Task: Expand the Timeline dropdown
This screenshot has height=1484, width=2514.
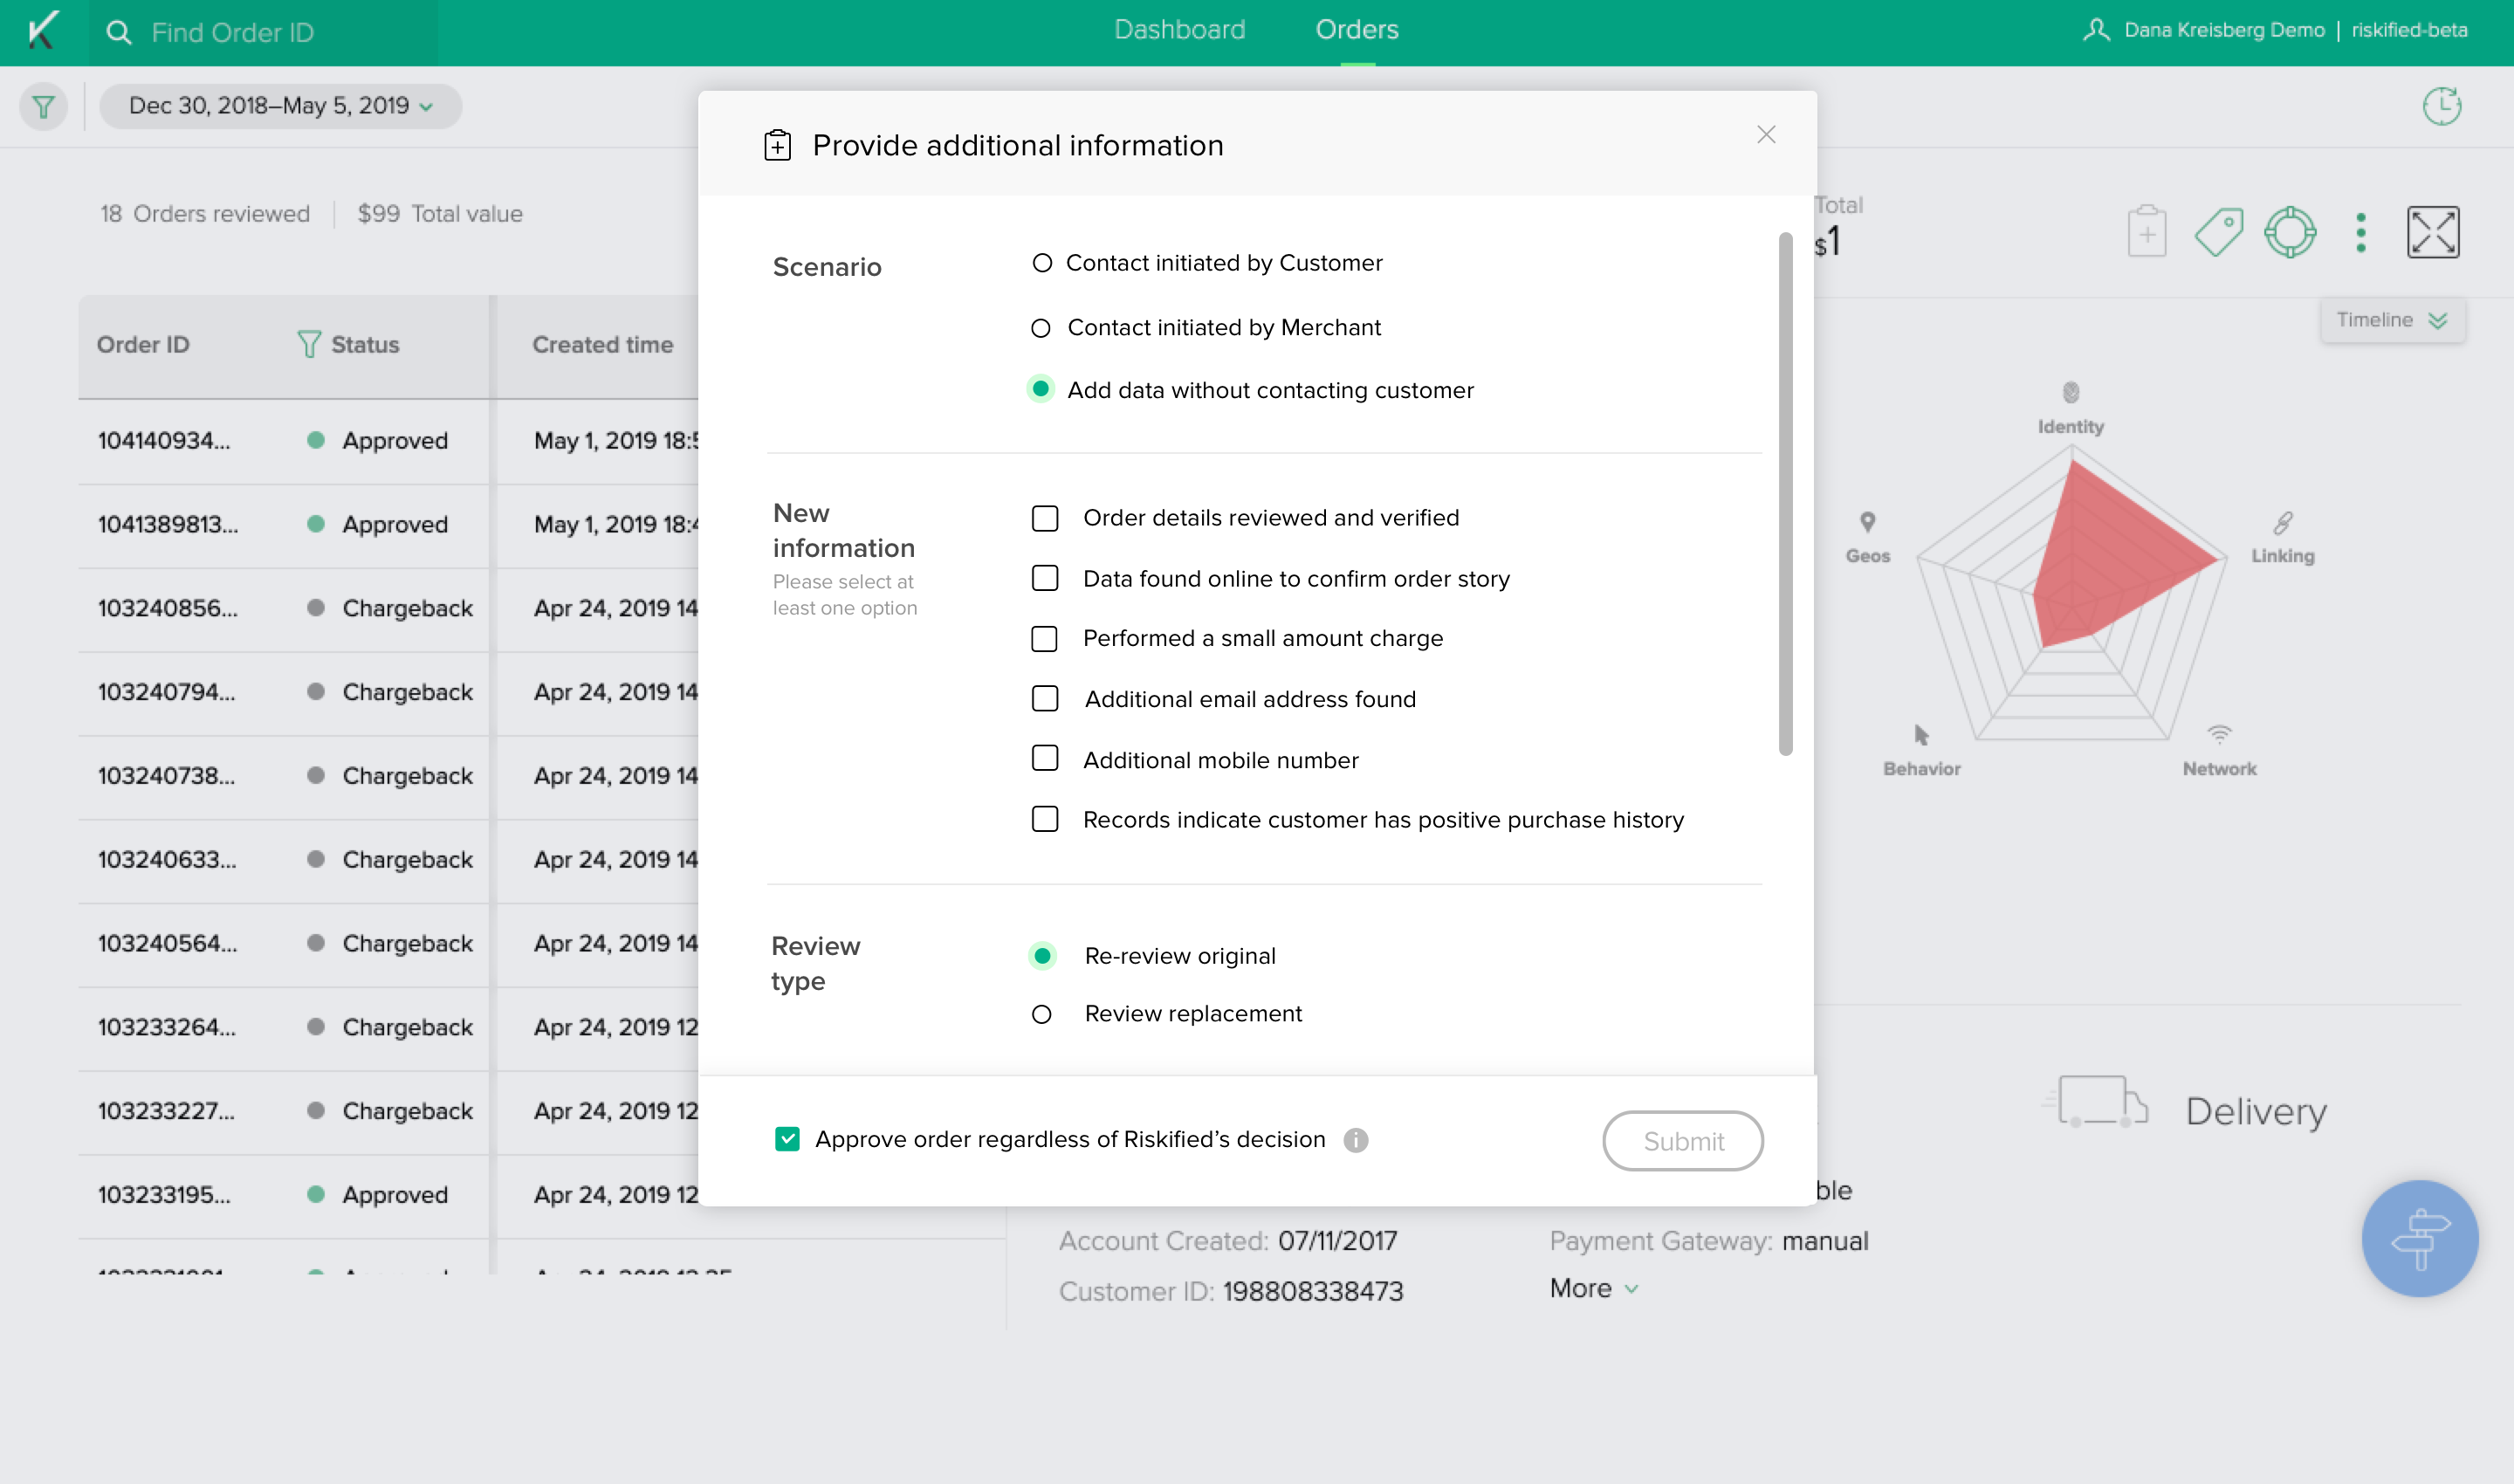Action: (2391, 320)
